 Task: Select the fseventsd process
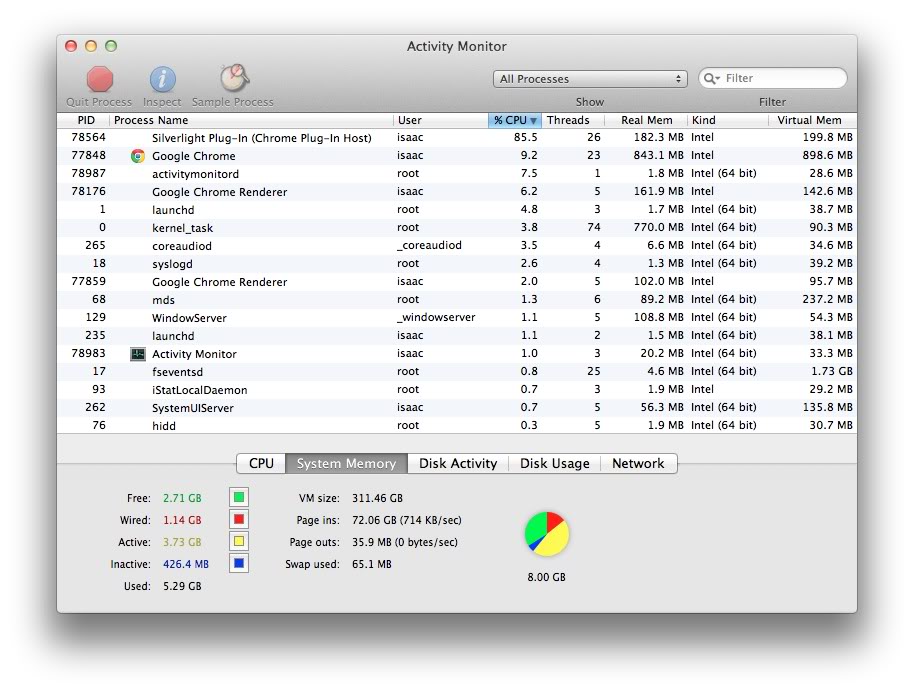point(457,372)
